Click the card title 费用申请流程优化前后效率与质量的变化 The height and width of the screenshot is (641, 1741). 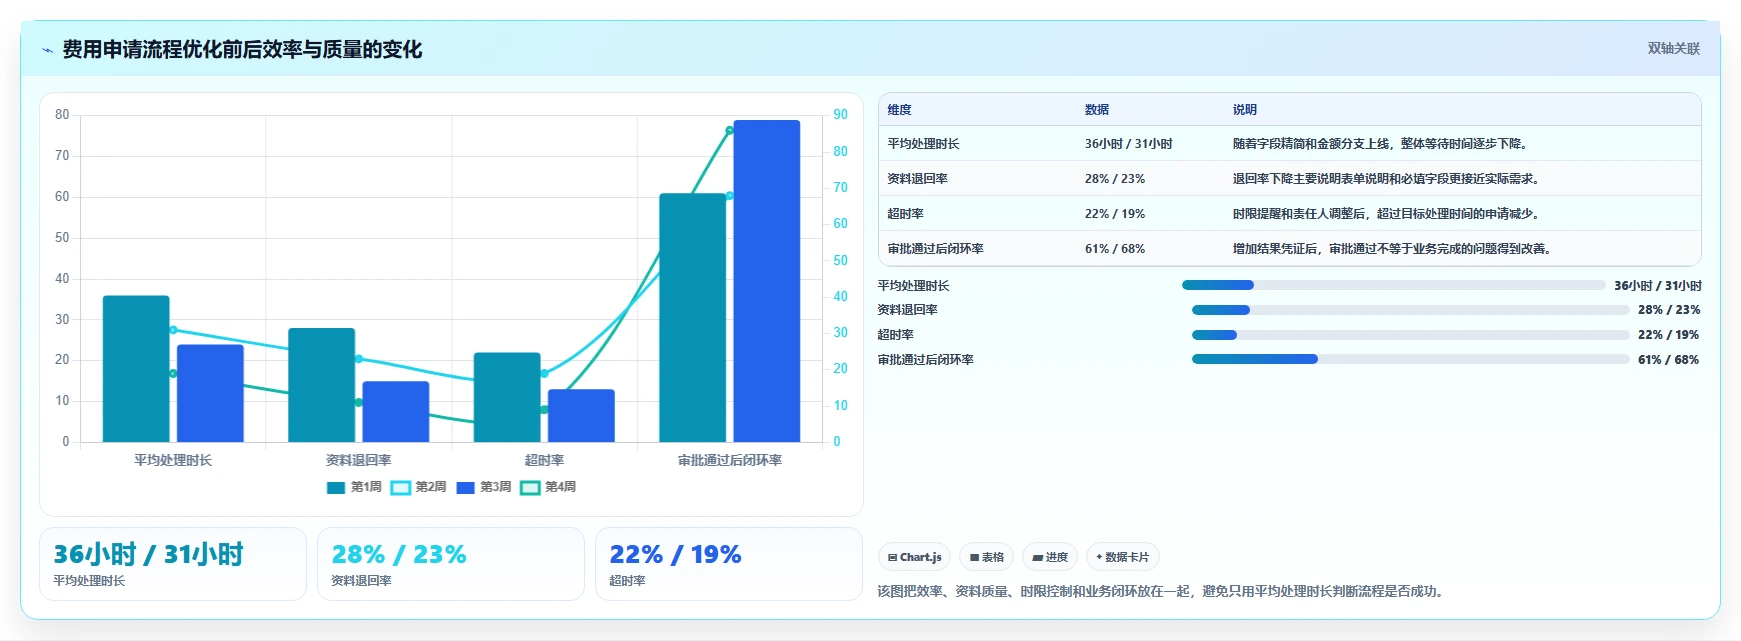pos(242,50)
